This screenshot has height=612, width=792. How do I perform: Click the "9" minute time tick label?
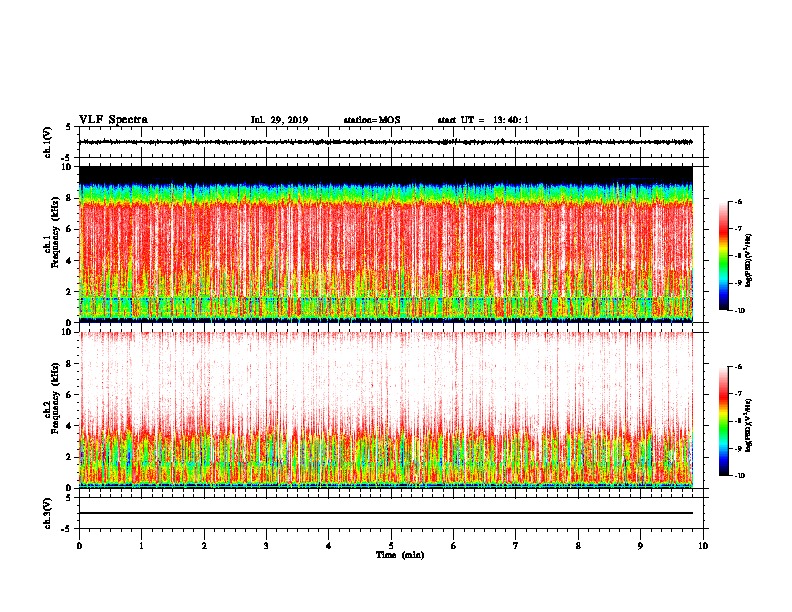pyautogui.click(x=640, y=546)
